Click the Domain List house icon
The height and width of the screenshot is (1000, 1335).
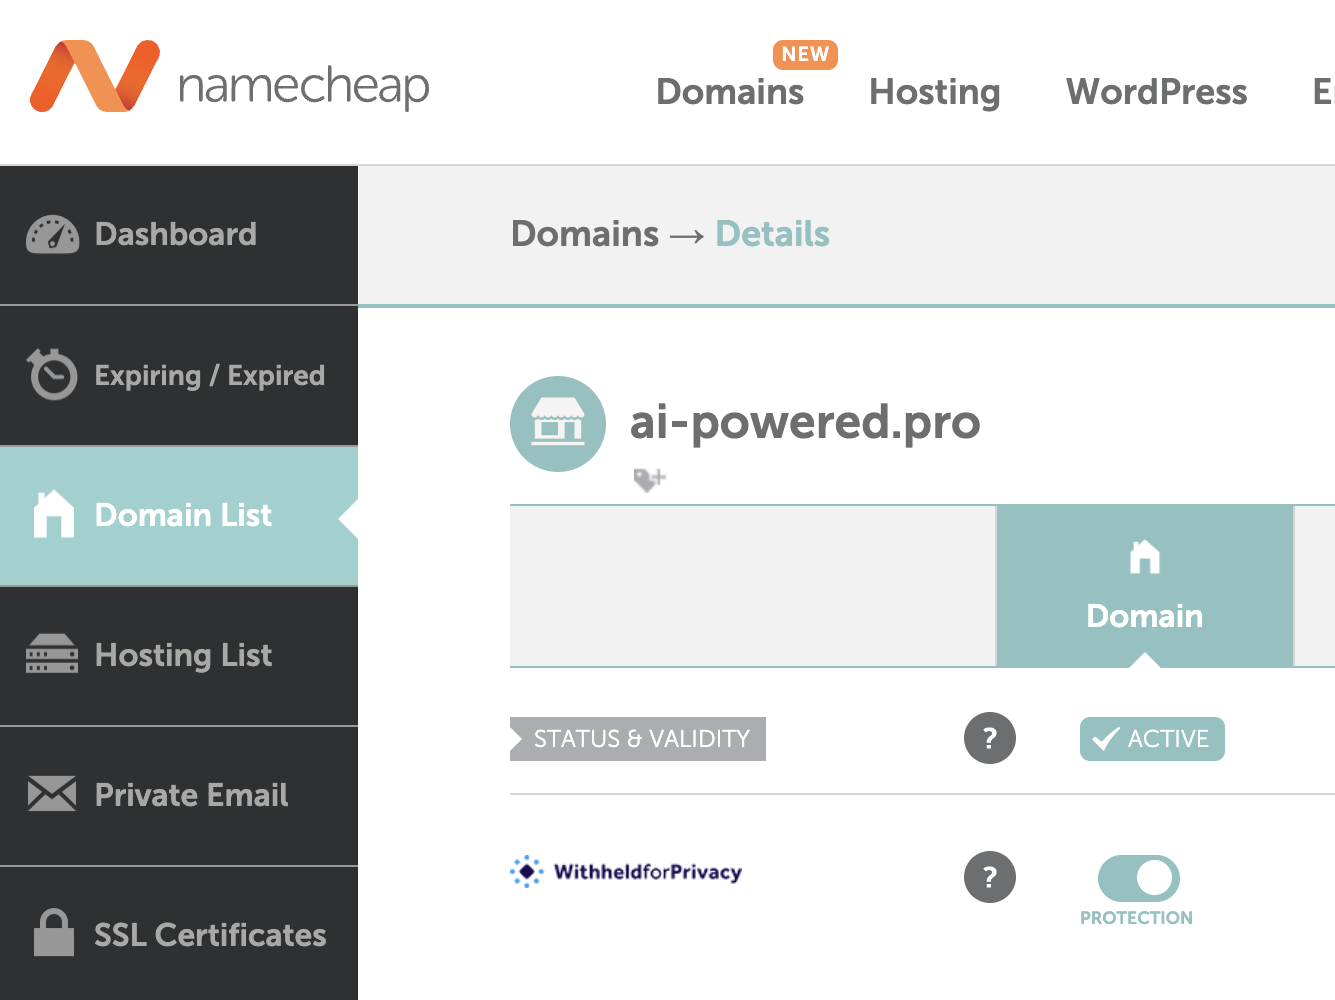point(54,514)
